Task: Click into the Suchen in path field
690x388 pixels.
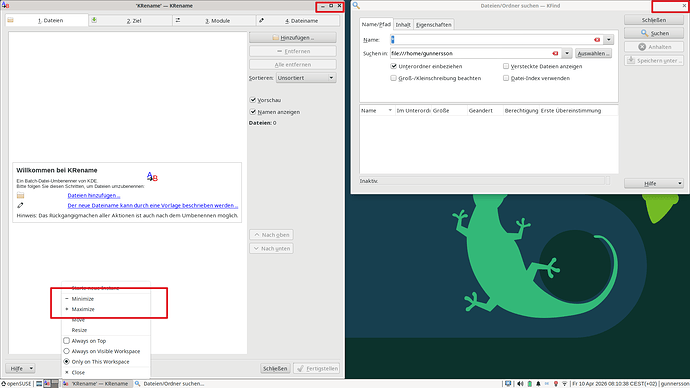Action: 475,53
